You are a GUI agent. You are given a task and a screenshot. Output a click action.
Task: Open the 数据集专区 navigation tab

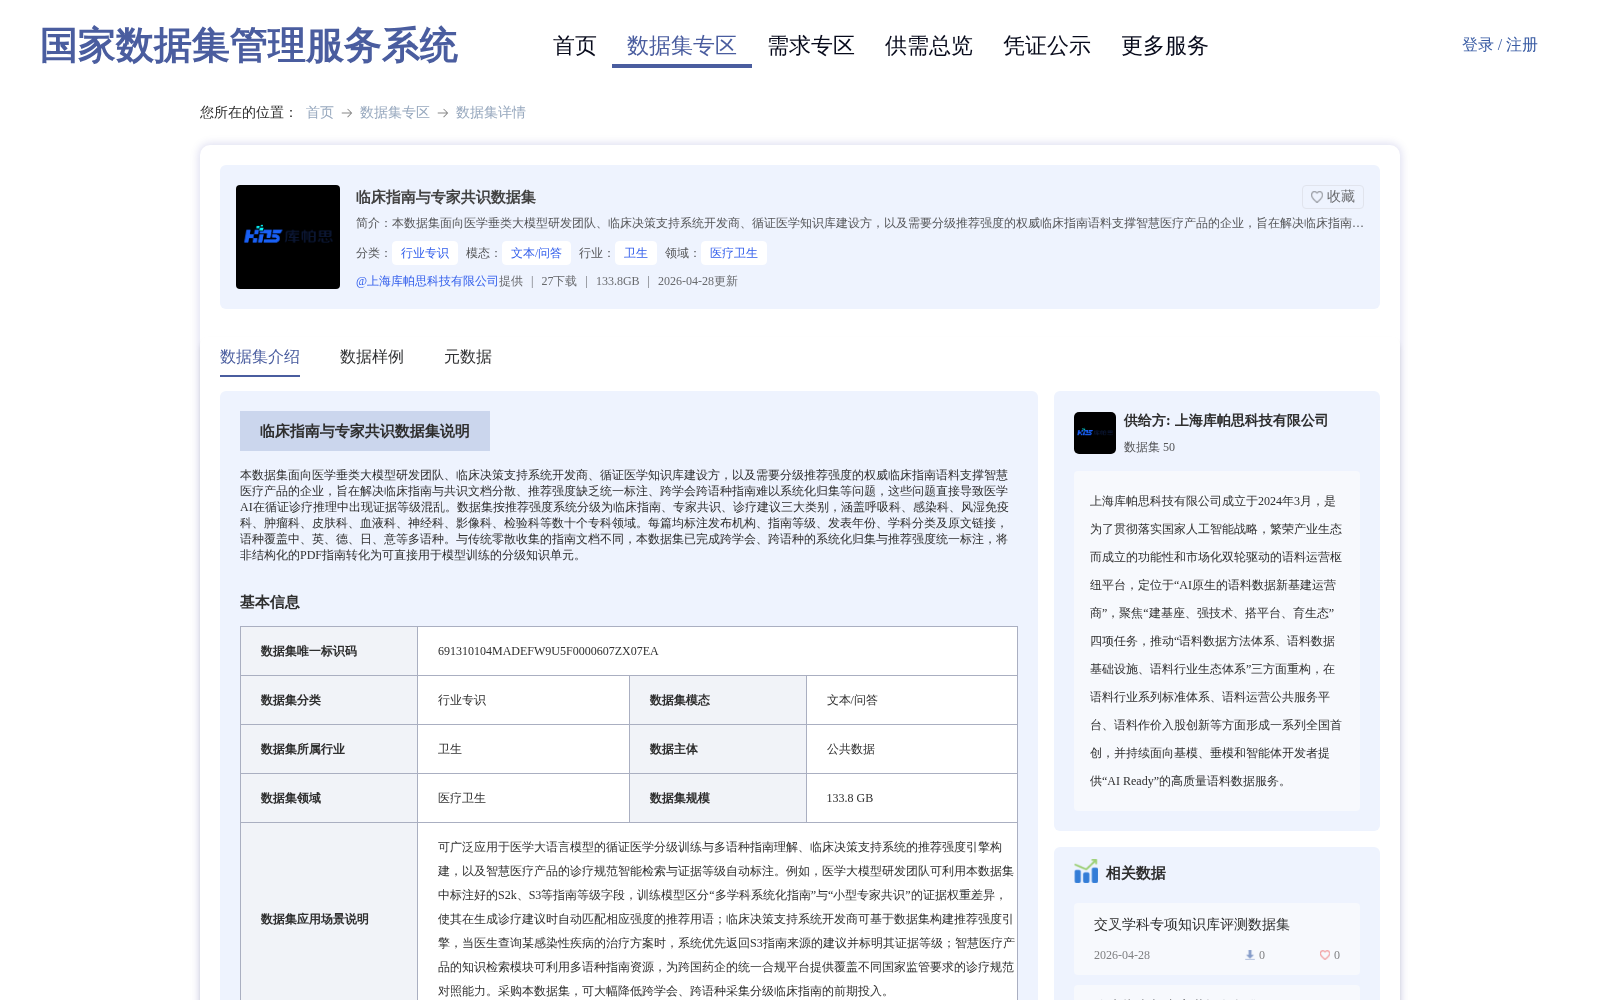coord(681,46)
